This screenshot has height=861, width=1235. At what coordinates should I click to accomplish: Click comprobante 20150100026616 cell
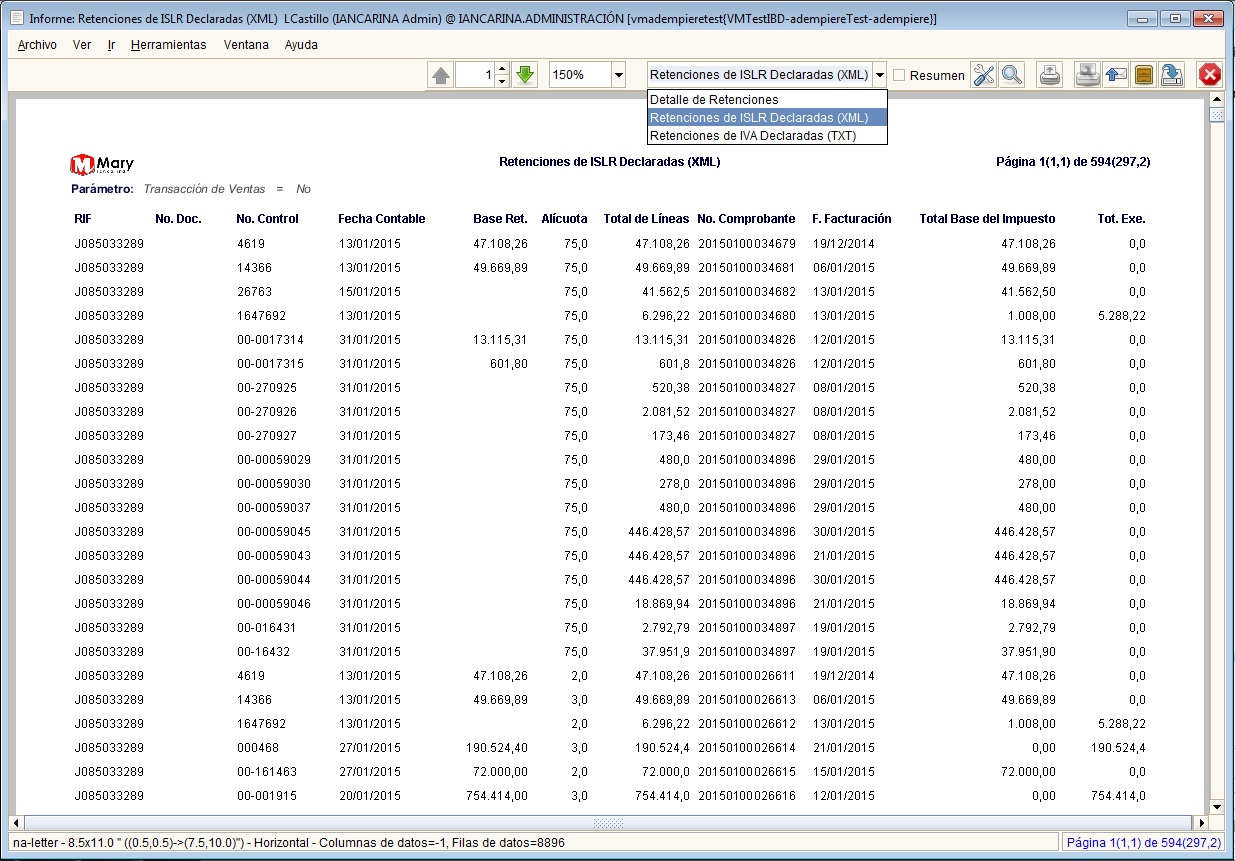tap(746, 795)
